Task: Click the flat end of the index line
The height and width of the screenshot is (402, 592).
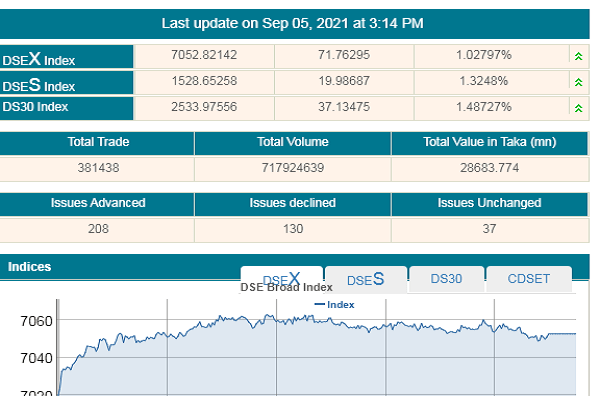Action: click(x=562, y=334)
